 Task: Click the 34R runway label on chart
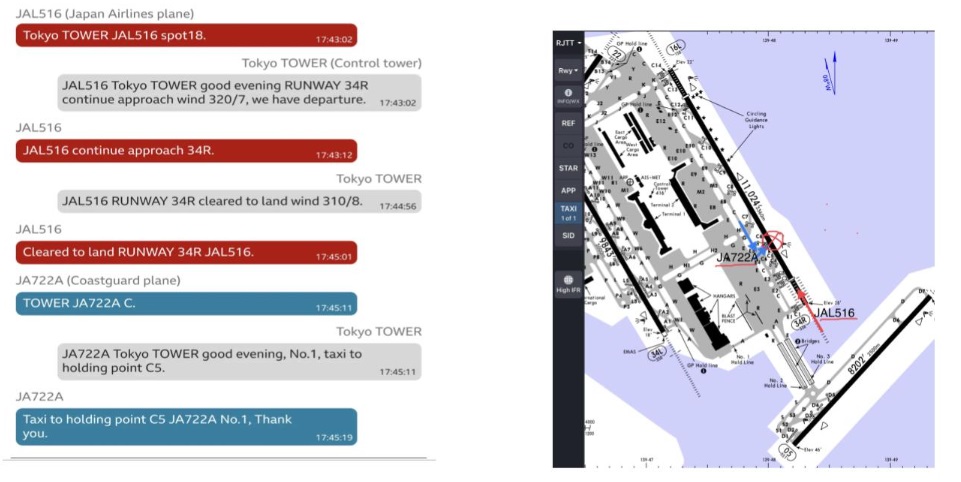click(x=800, y=322)
